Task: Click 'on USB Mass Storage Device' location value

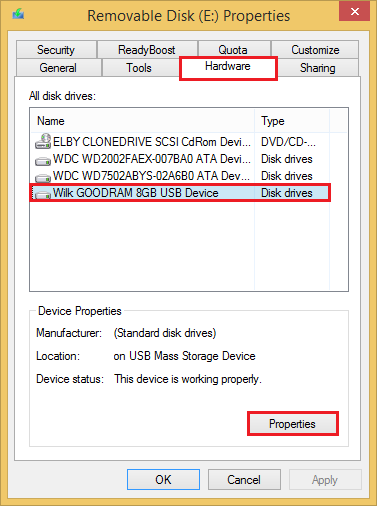Action: [x=184, y=356]
